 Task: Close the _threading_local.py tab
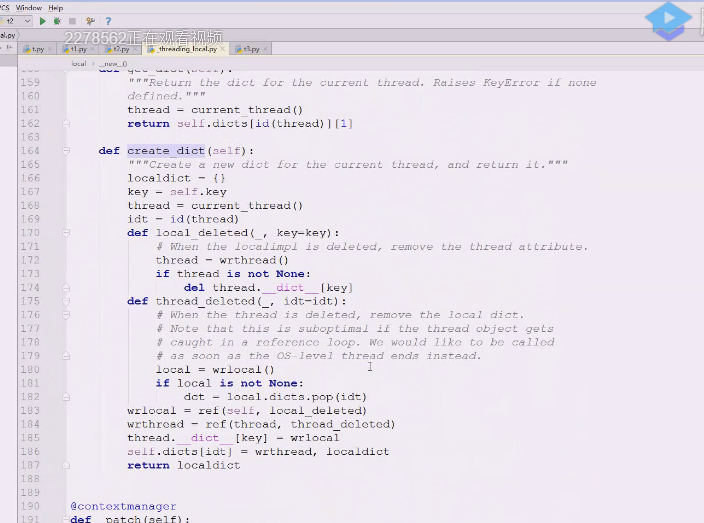click(x=222, y=49)
